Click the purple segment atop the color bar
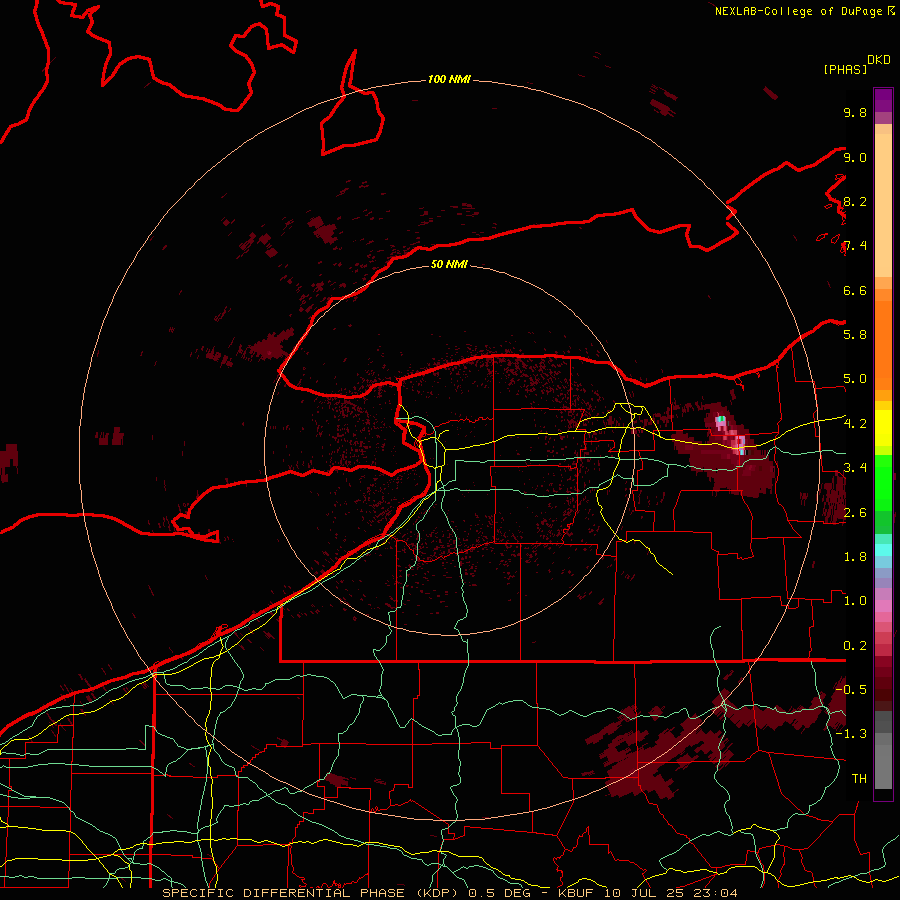 (x=883, y=100)
